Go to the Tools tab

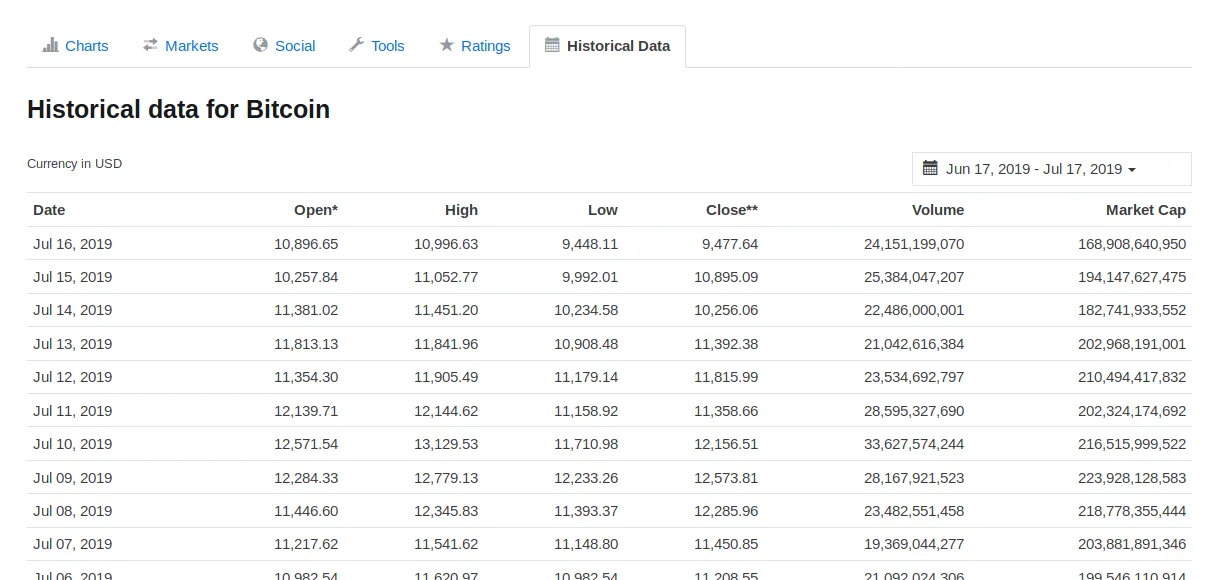point(377,46)
